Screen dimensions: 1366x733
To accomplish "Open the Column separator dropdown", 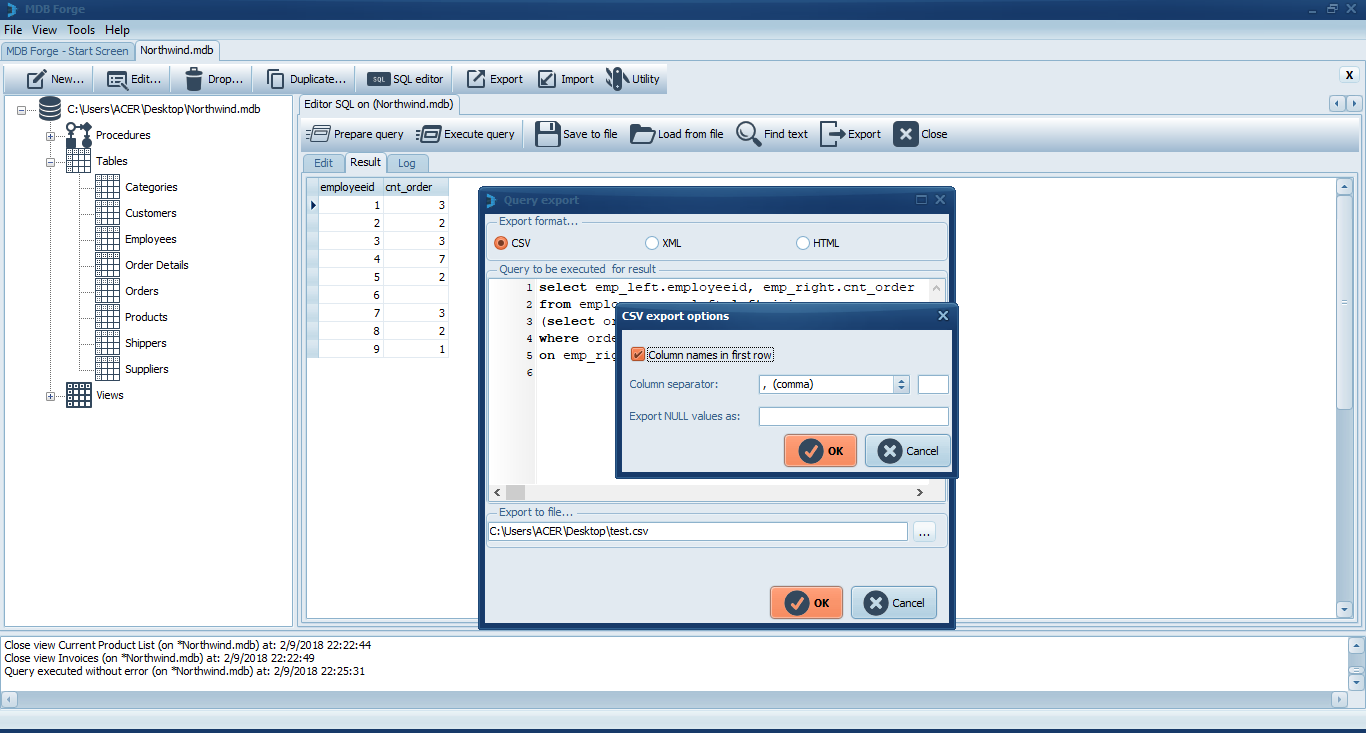I will [901, 384].
